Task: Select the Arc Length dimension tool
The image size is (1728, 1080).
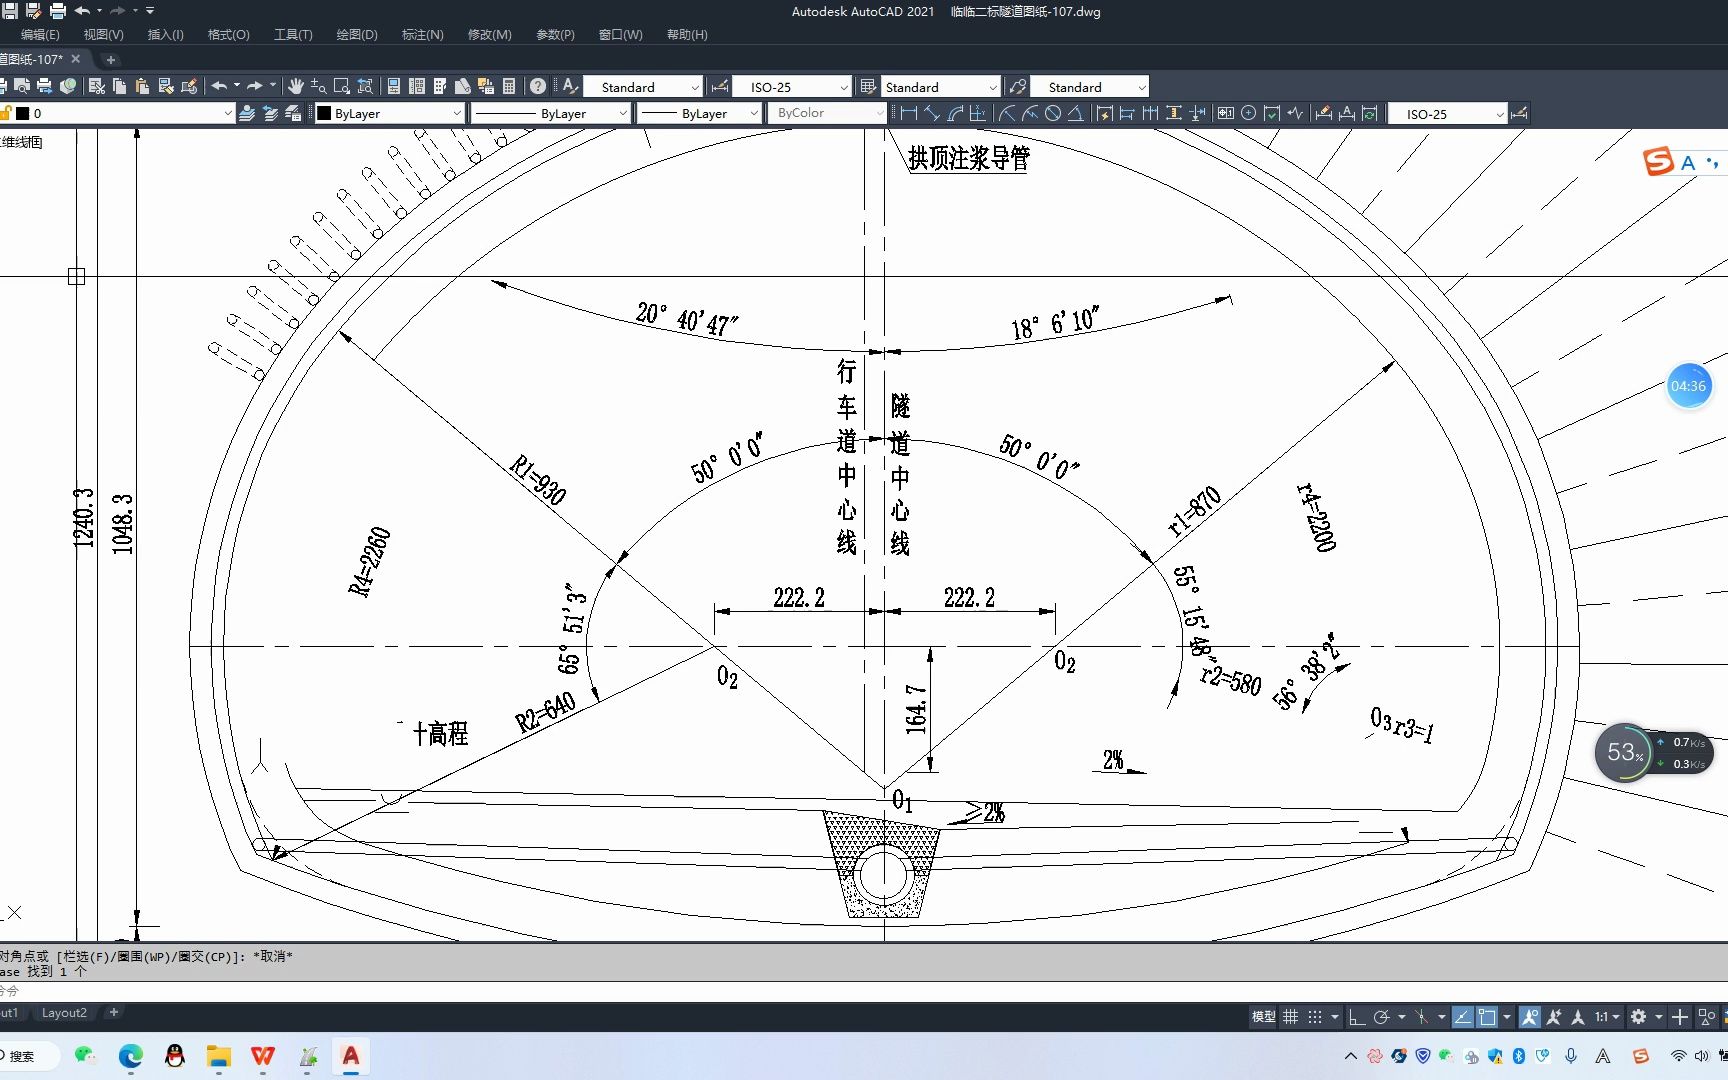Action: [x=955, y=113]
